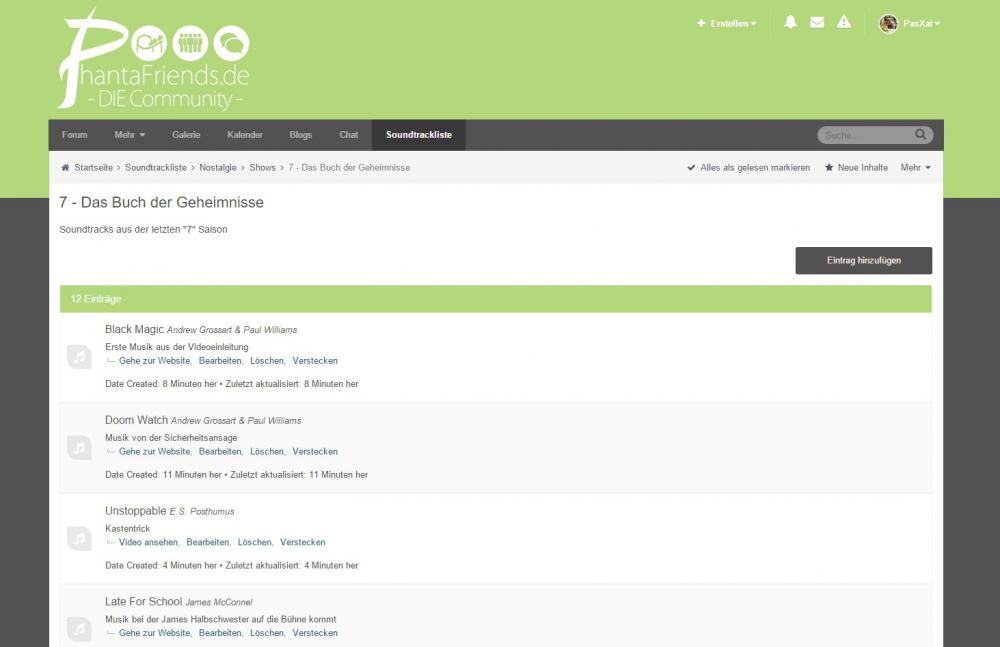Click Bearbeiten for Doom Watch
Screen dimensions: 1000x647
pyautogui.click(x=220, y=452)
